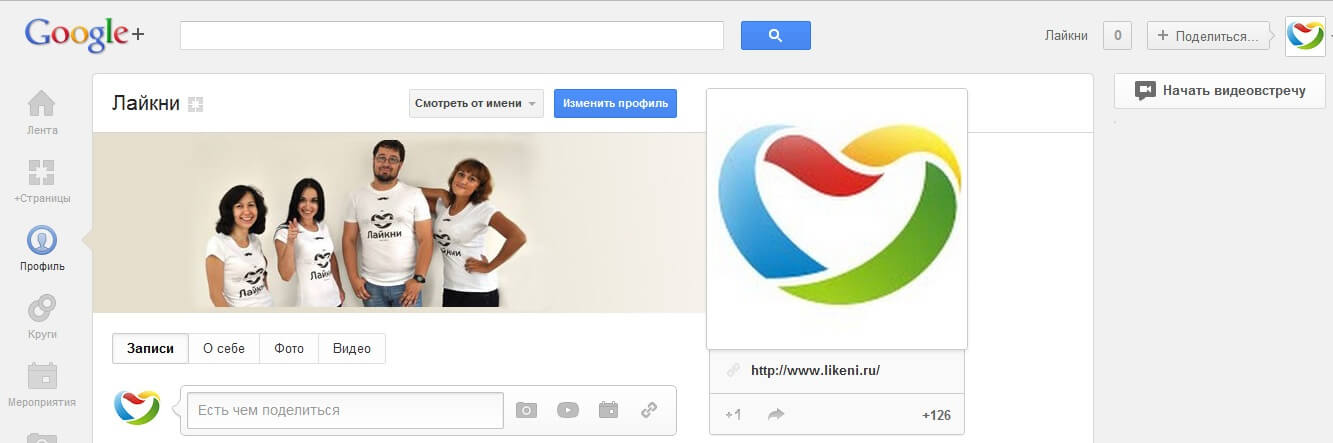Switch to the Фото tab
This screenshot has height=443, width=1333.
(289, 349)
